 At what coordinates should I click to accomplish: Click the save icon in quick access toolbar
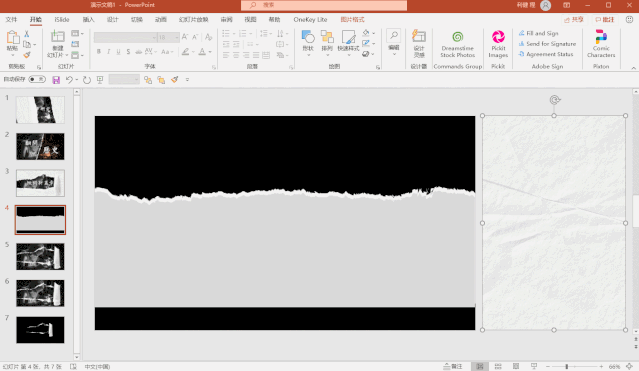(56, 80)
